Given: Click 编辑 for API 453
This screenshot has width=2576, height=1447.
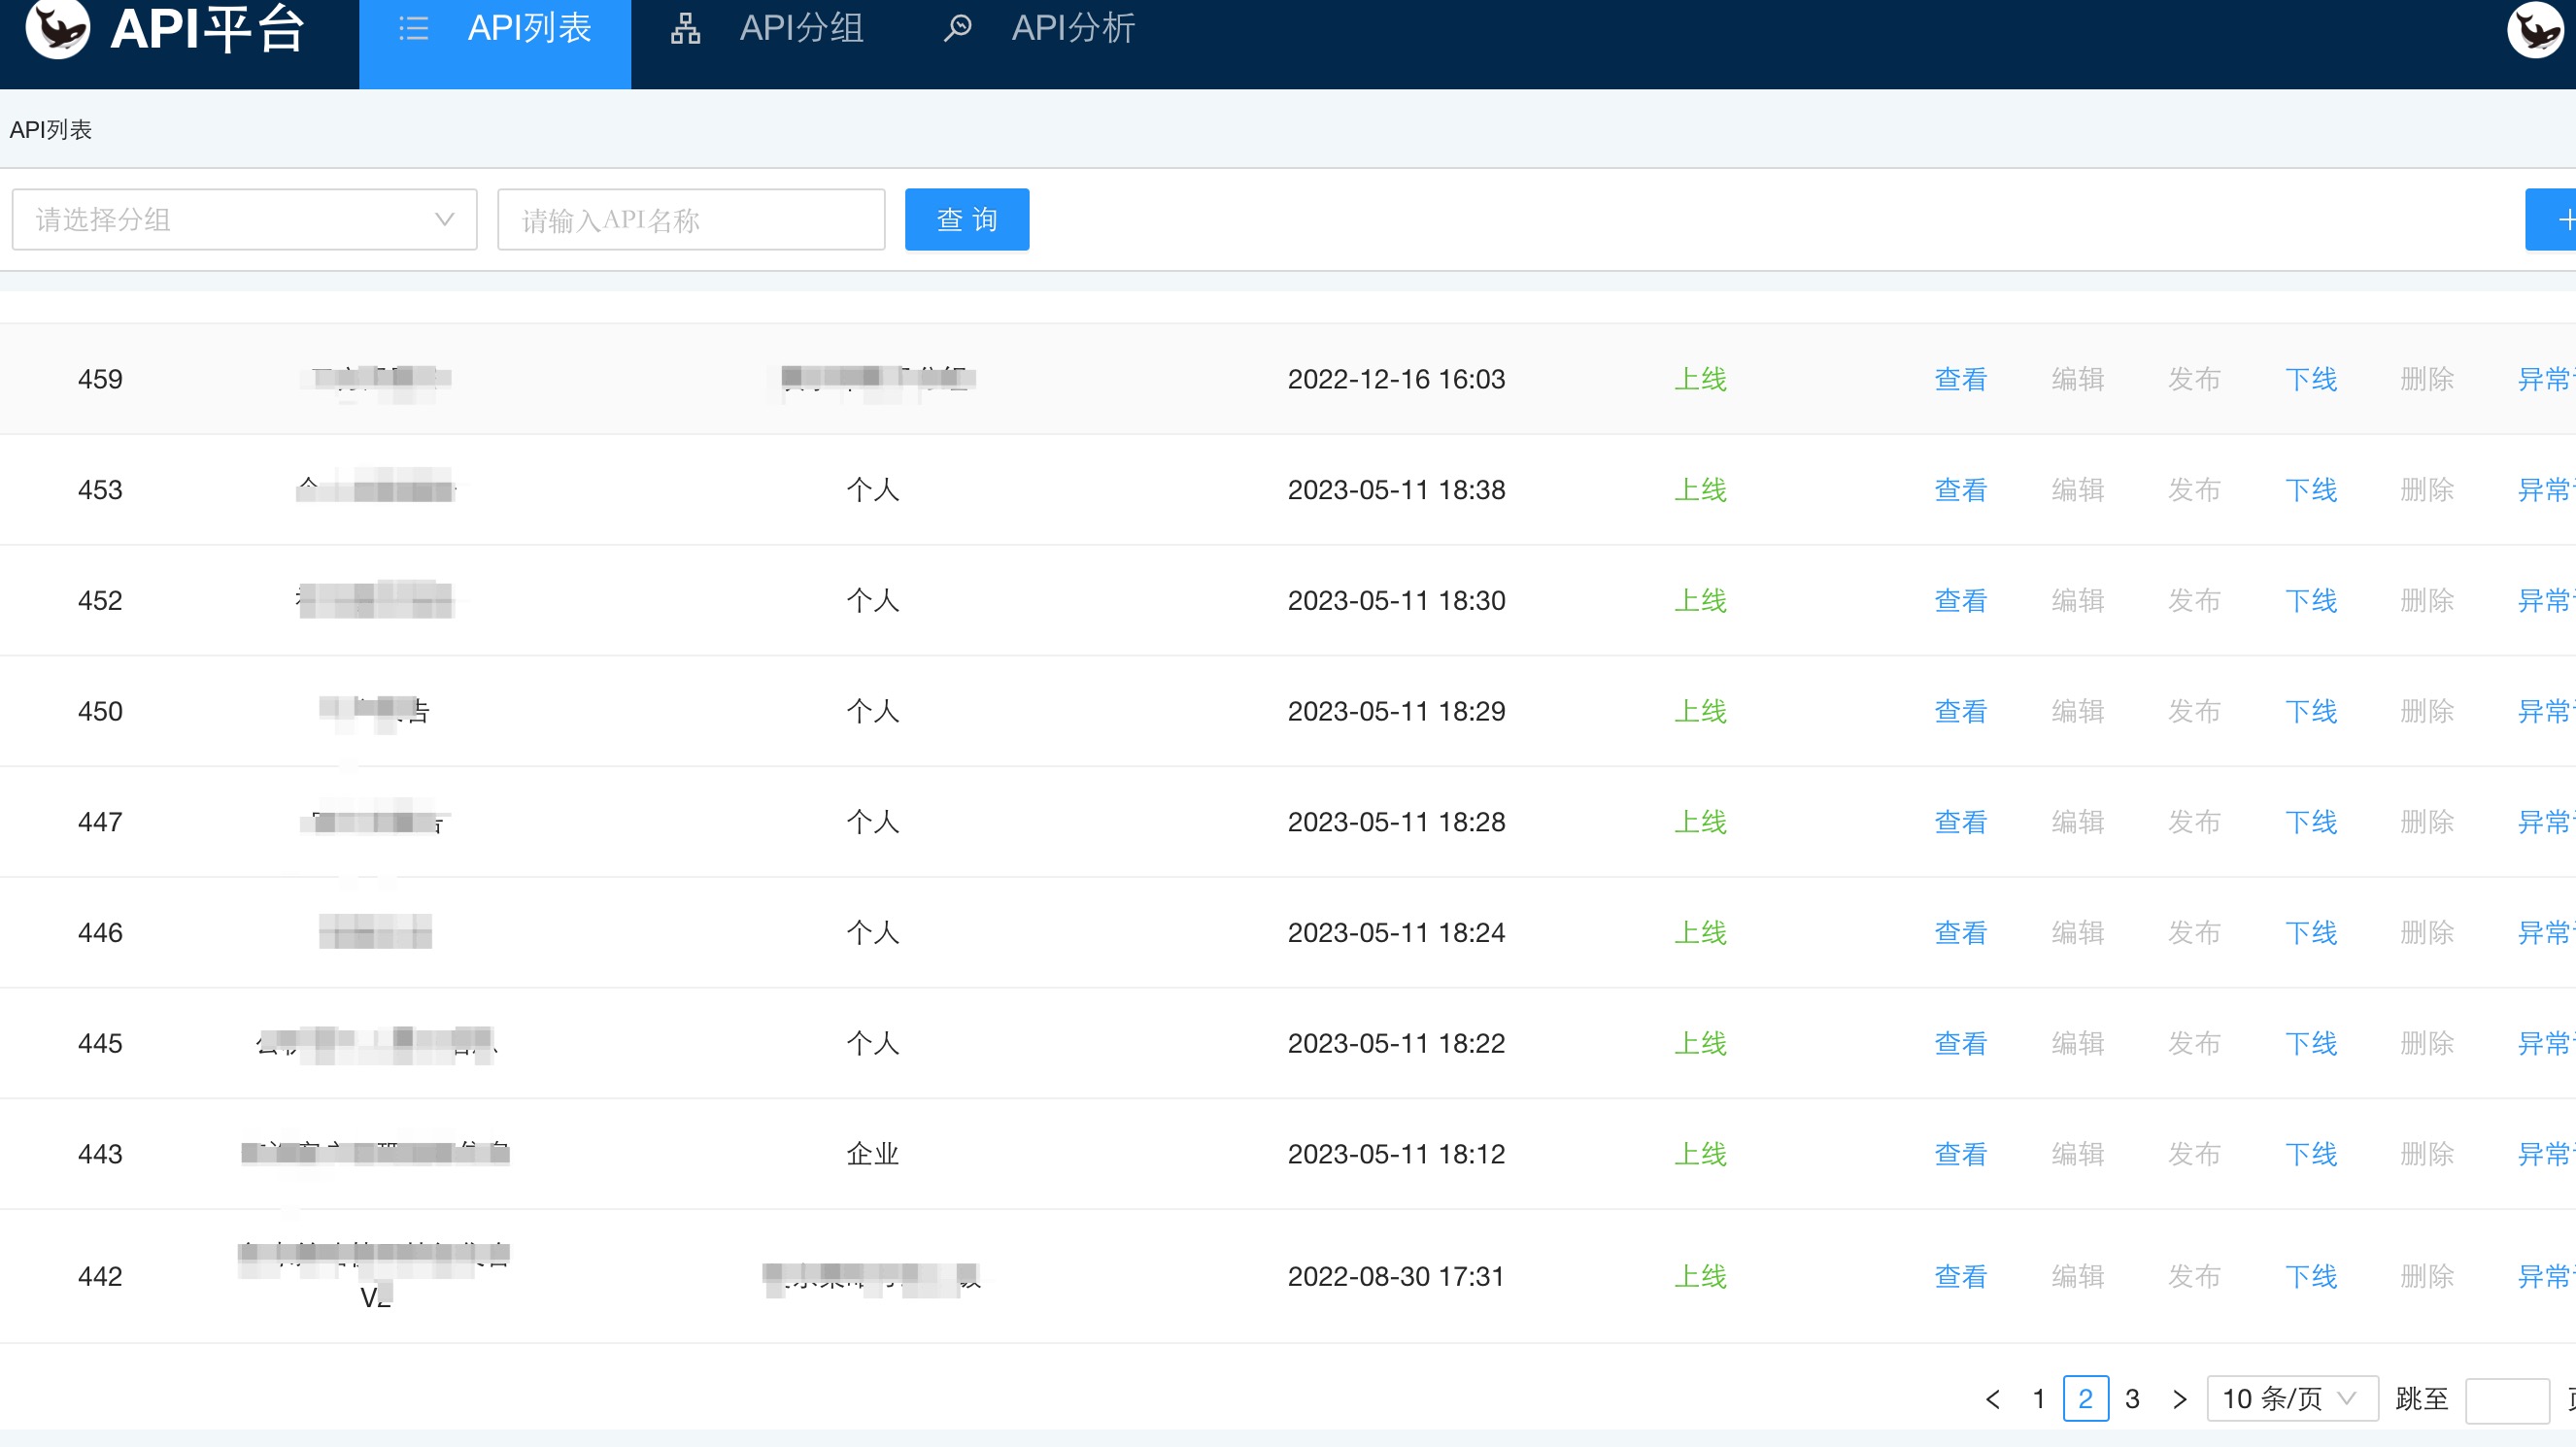Looking at the screenshot, I should pyautogui.click(x=2078, y=490).
